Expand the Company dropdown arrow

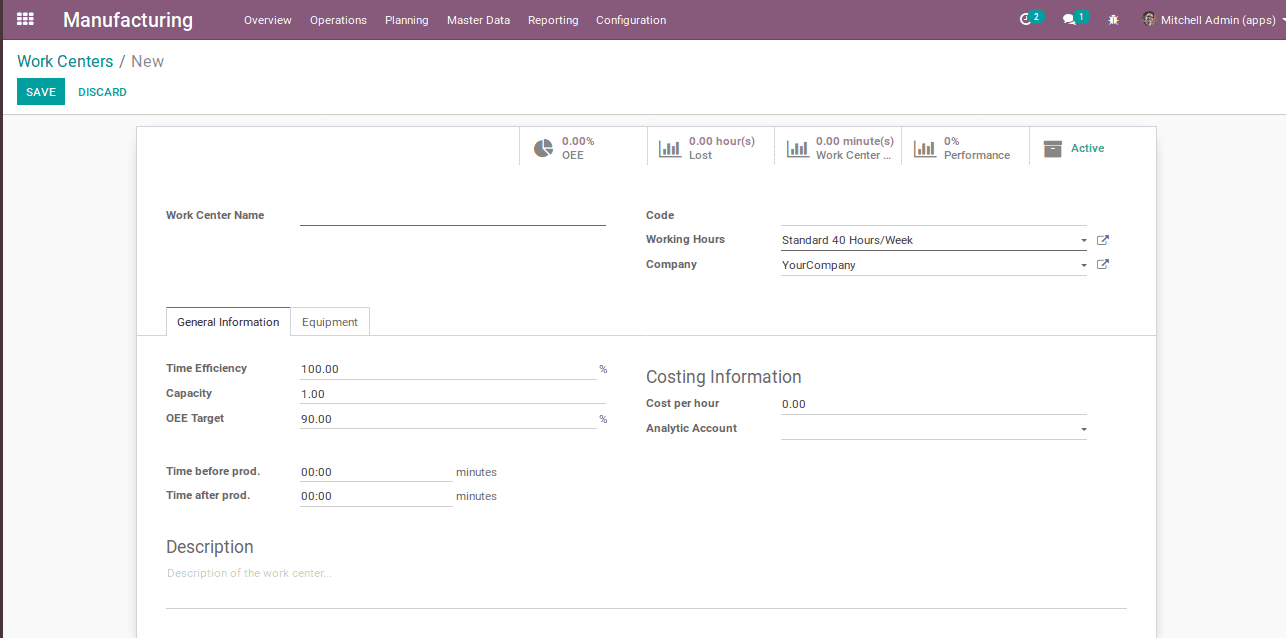tap(1083, 266)
